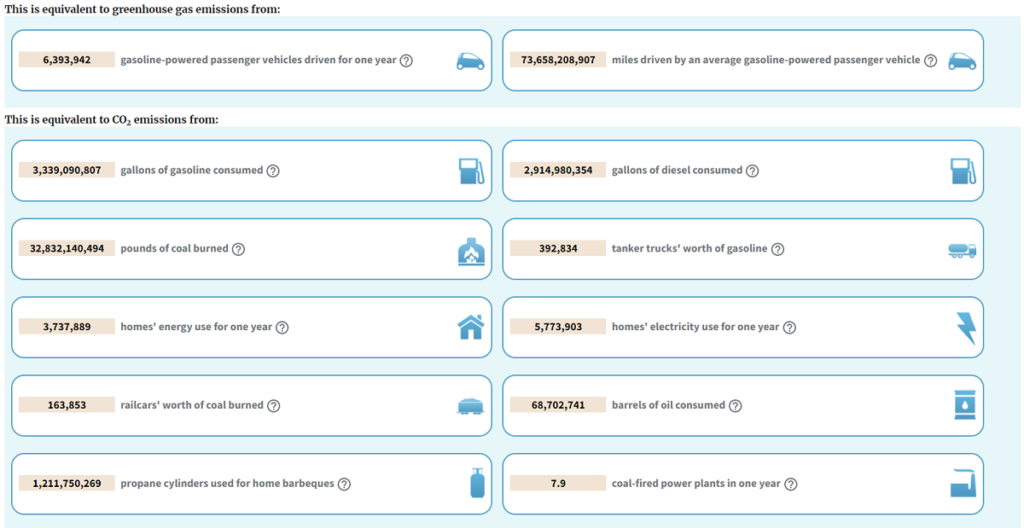
Task: Select the value 6,393,942
Action: pyautogui.click(x=67, y=60)
